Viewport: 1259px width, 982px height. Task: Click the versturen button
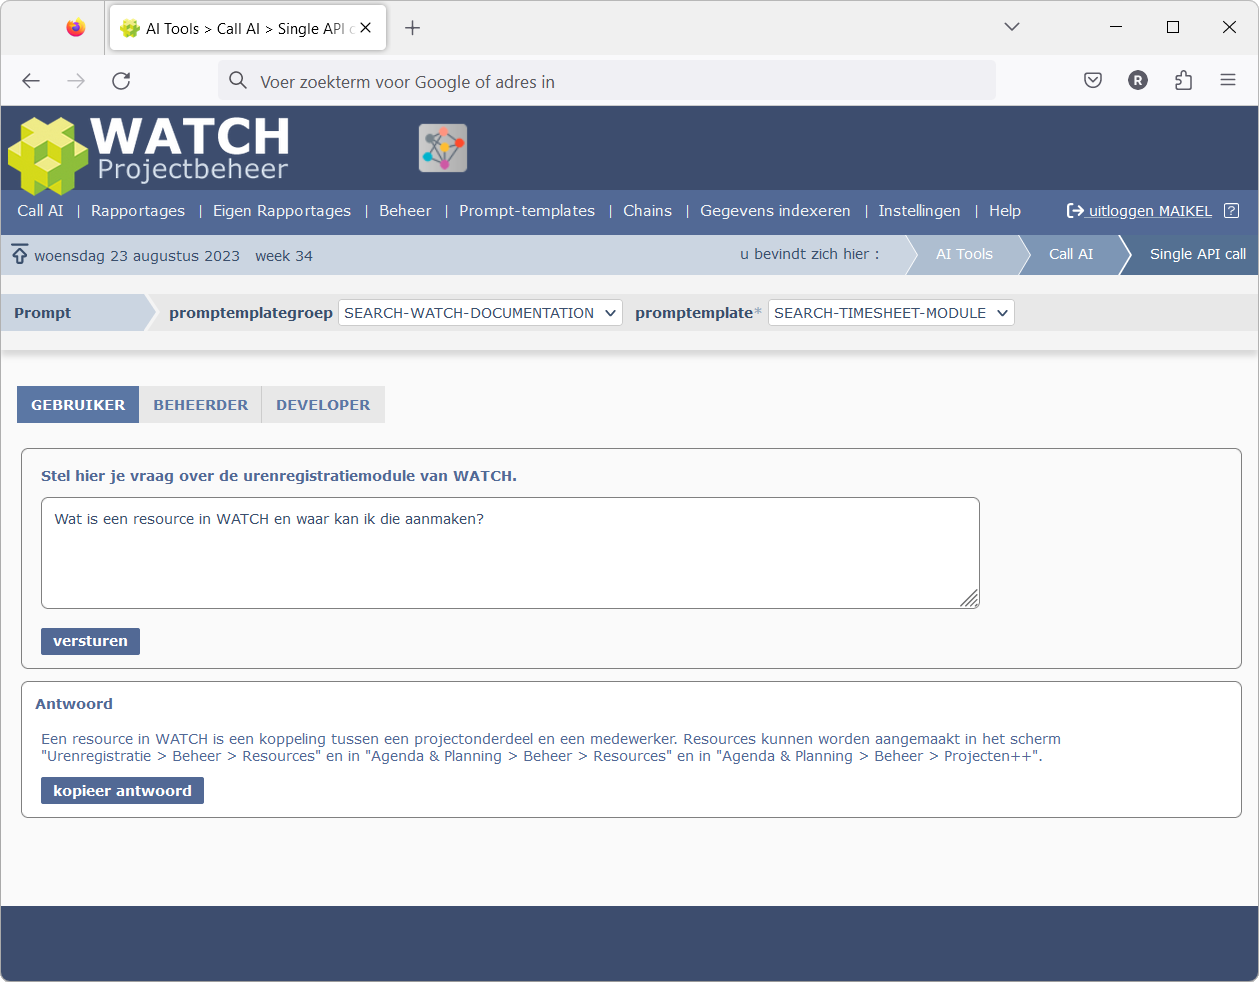[x=90, y=641]
